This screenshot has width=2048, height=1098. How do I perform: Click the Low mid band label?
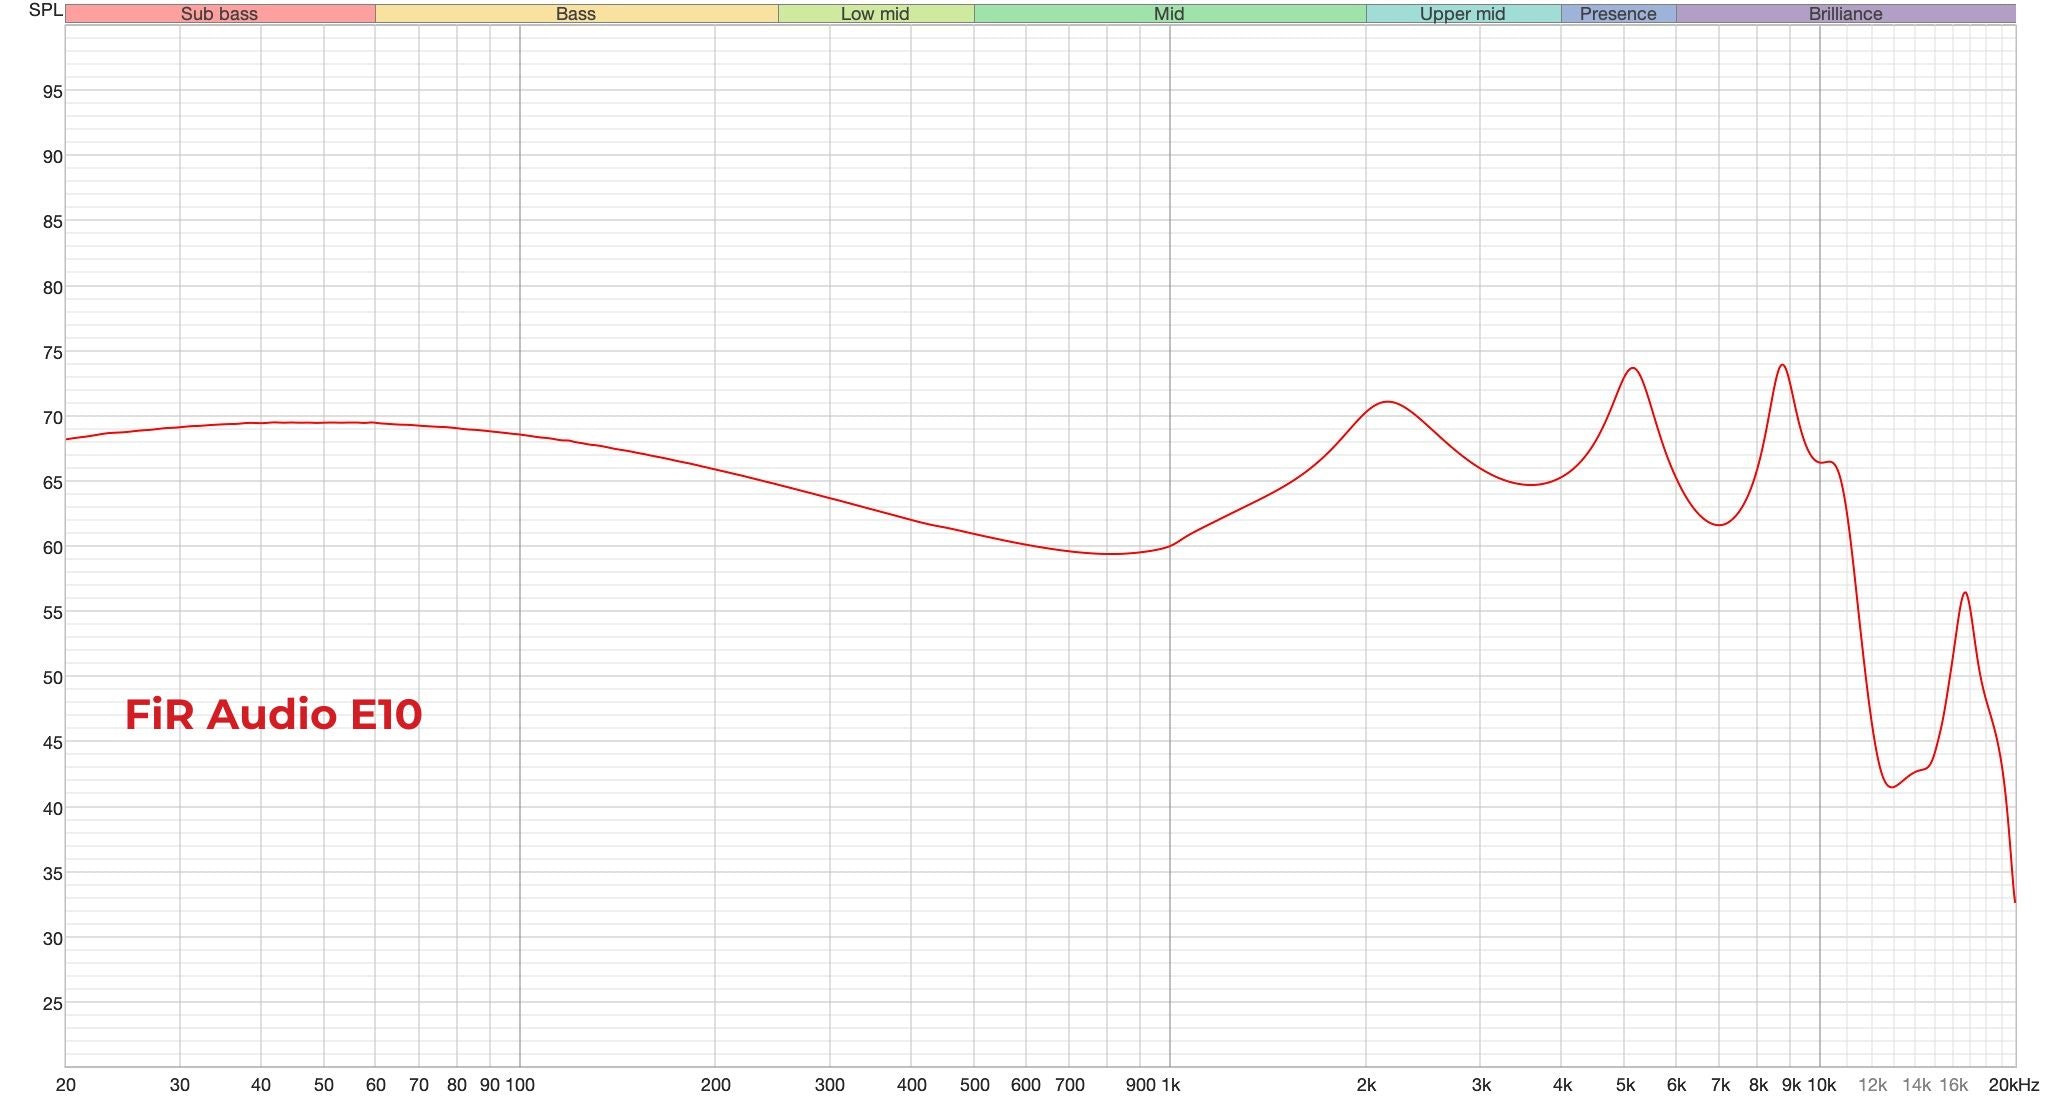[875, 14]
